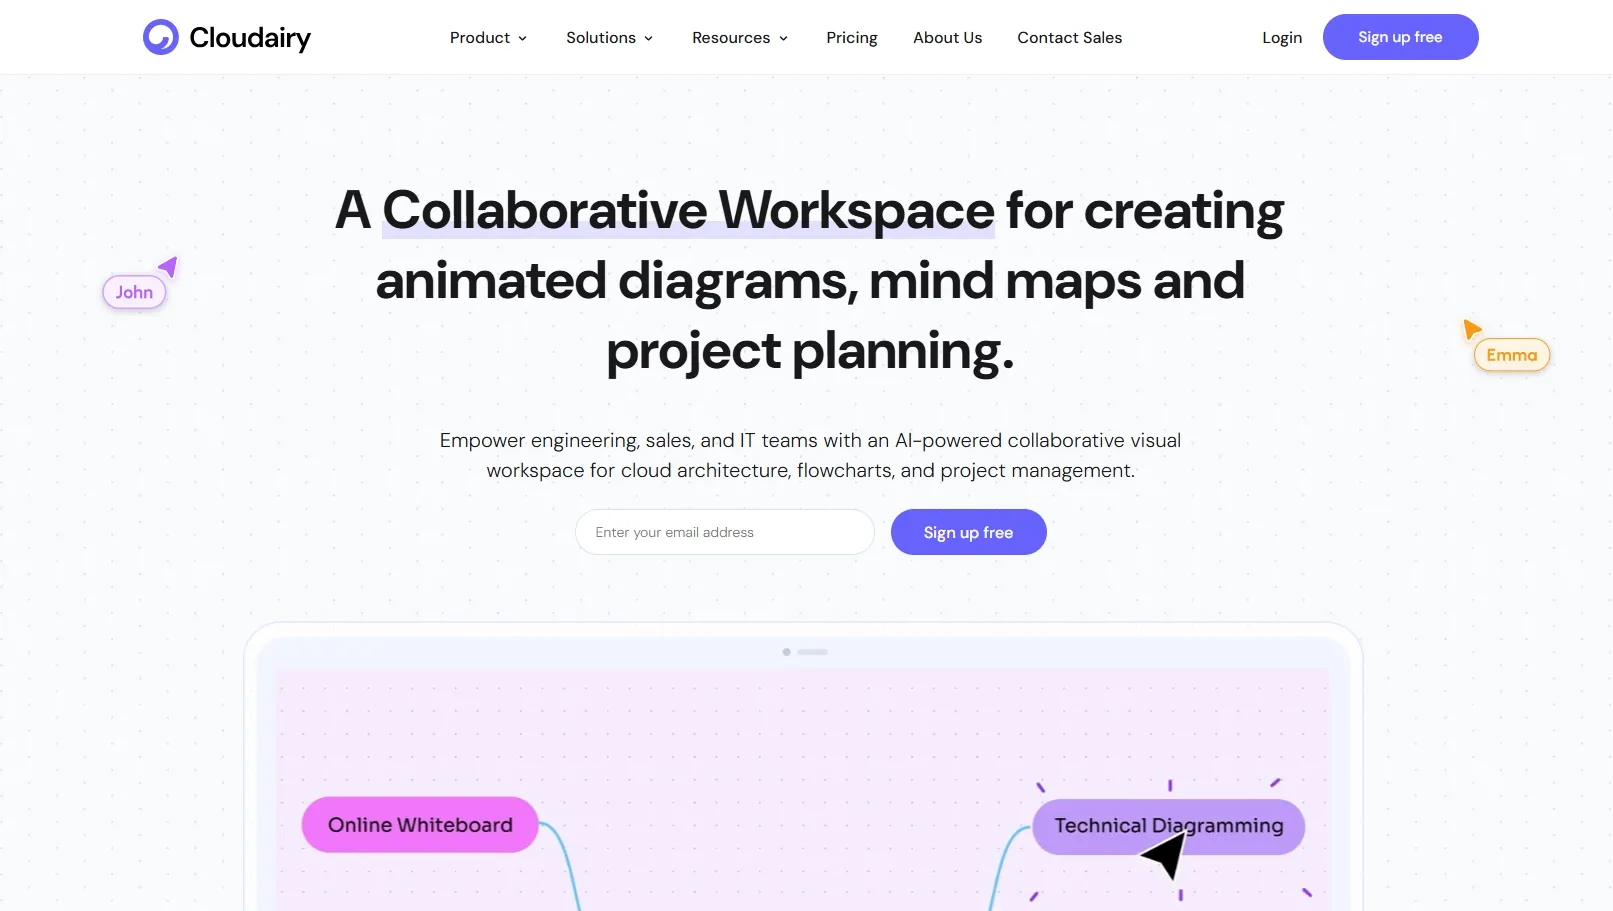This screenshot has height=911, width=1613.
Task: Click the Contact Sales link
Action: 1069,37
